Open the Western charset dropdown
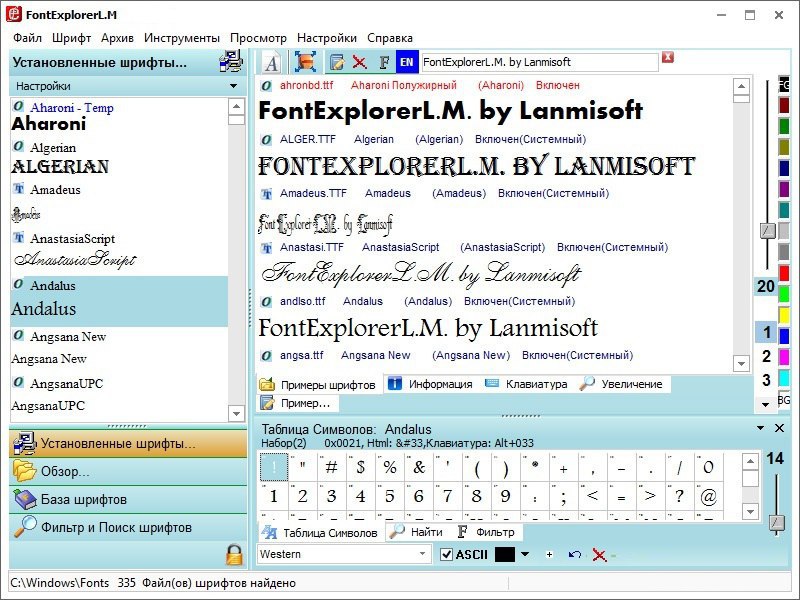The height and width of the screenshot is (600, 800). point(343,554)
